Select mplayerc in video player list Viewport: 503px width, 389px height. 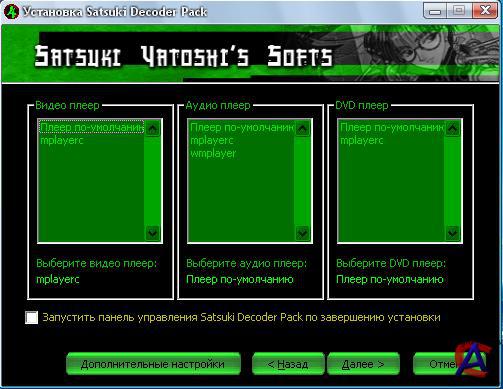pyautogui.click(x=62, y=140)
